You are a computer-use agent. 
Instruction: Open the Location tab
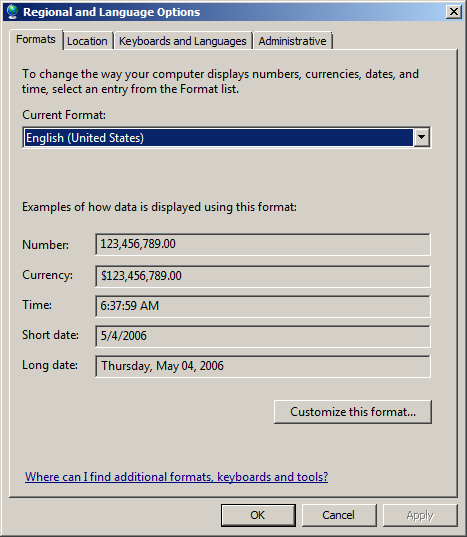[87, 41]
